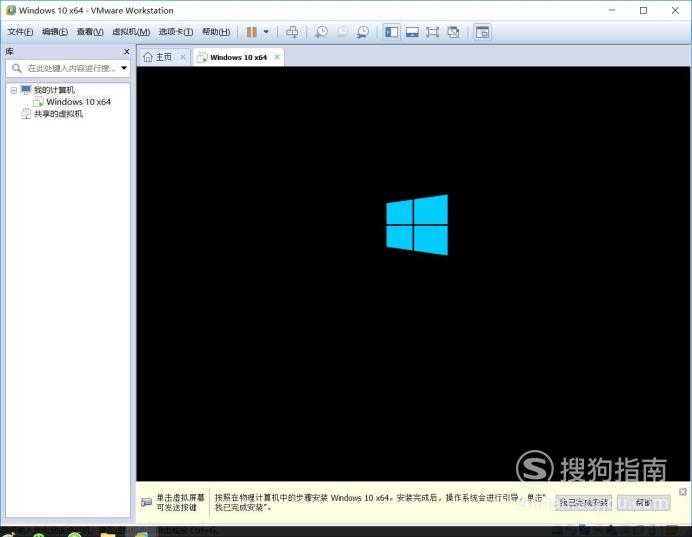Close the 库 library panel

click(x=127, y=52)
